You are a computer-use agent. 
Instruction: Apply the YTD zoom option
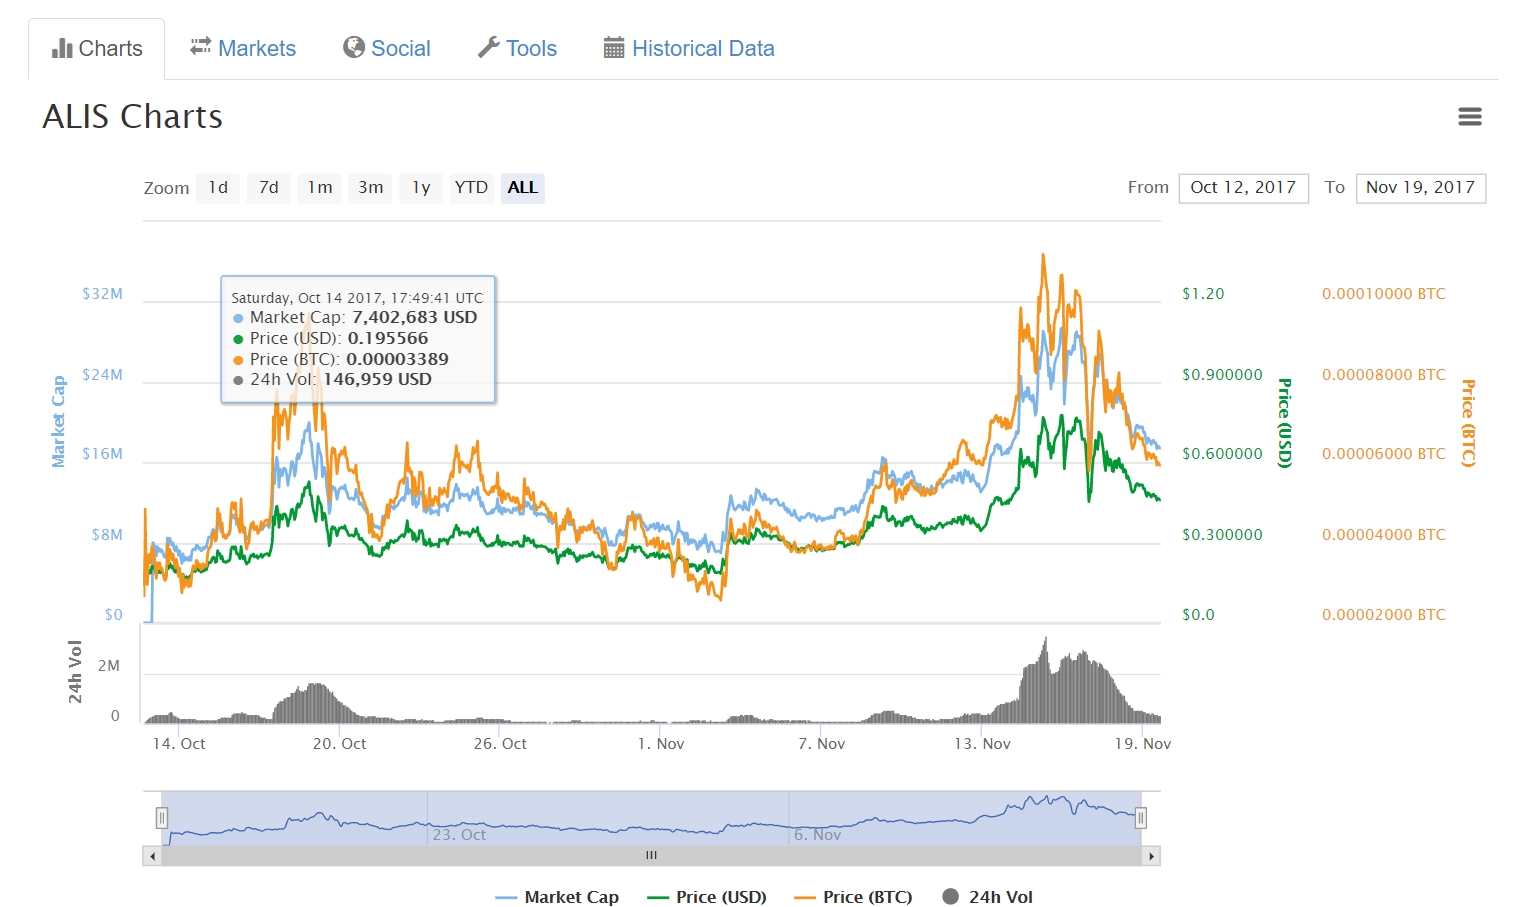tap(471, 187)
